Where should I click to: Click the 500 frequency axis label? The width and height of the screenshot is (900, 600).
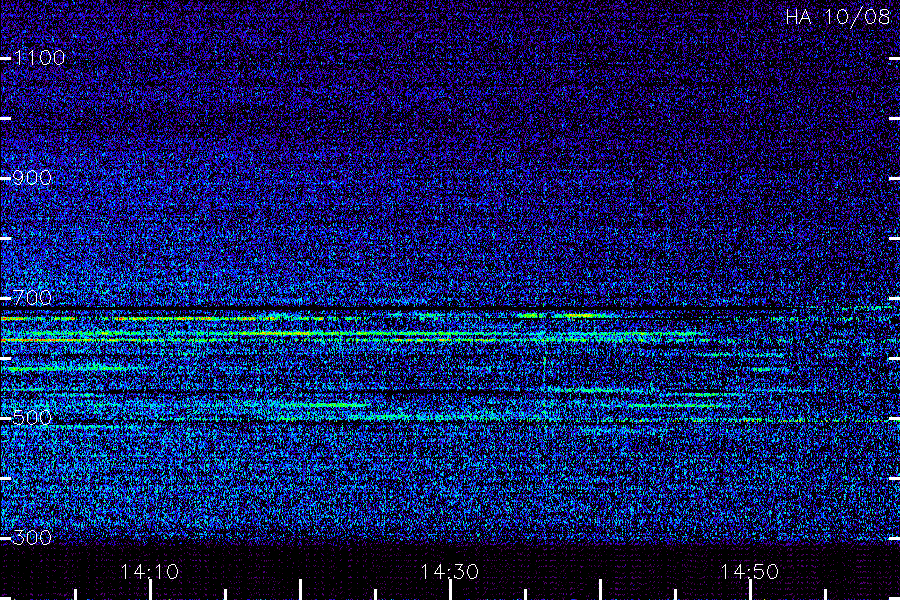coord(32,417)
